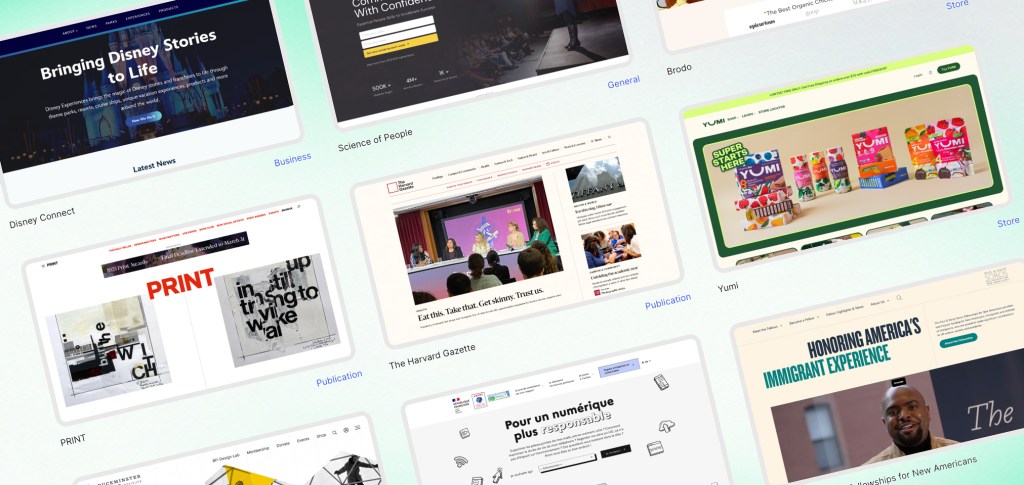Click The Harvard Gazette logo icon

394,187
